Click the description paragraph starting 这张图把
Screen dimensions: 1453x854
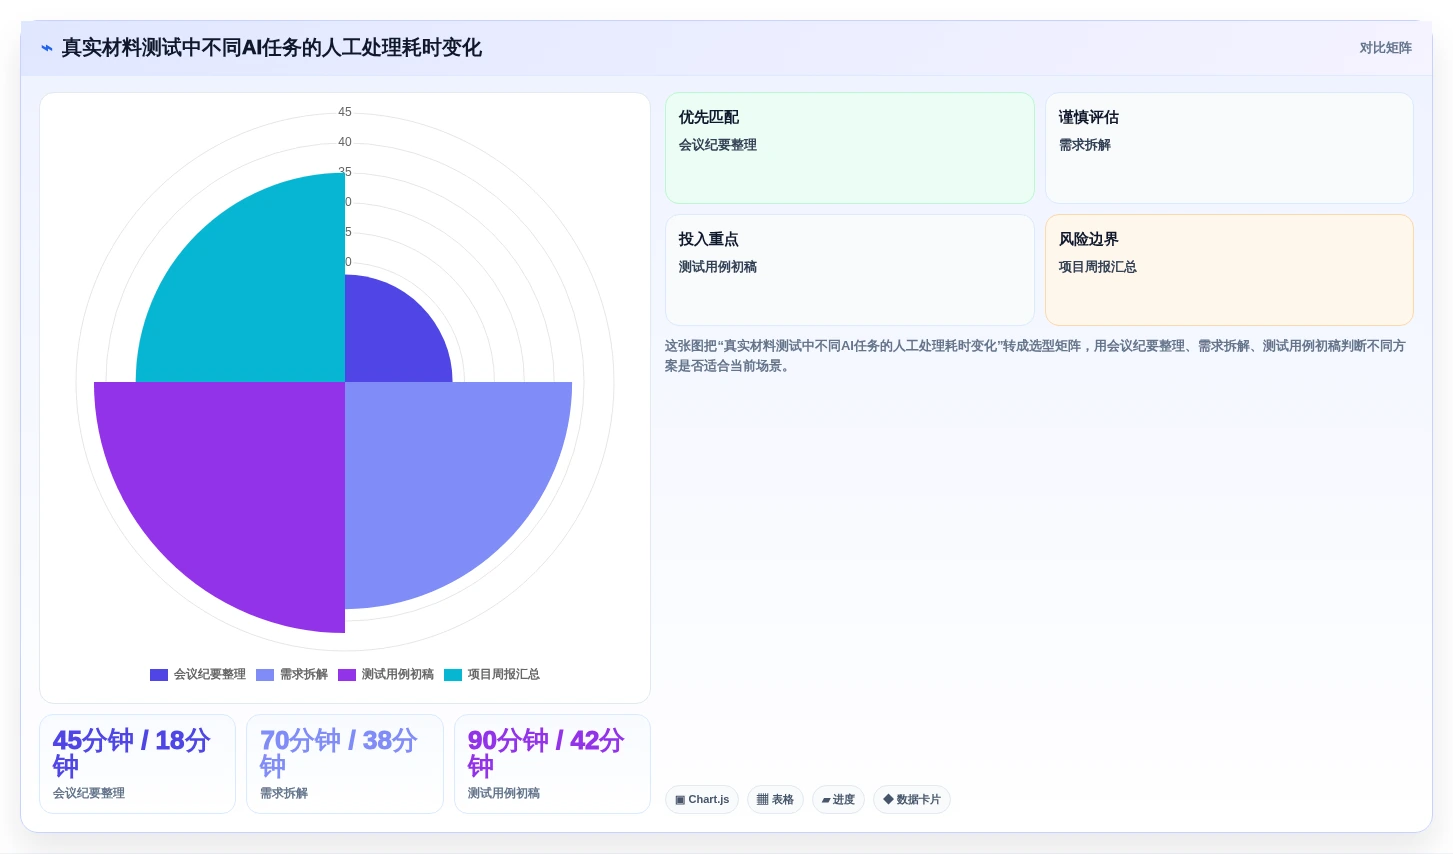[1036, 356]
